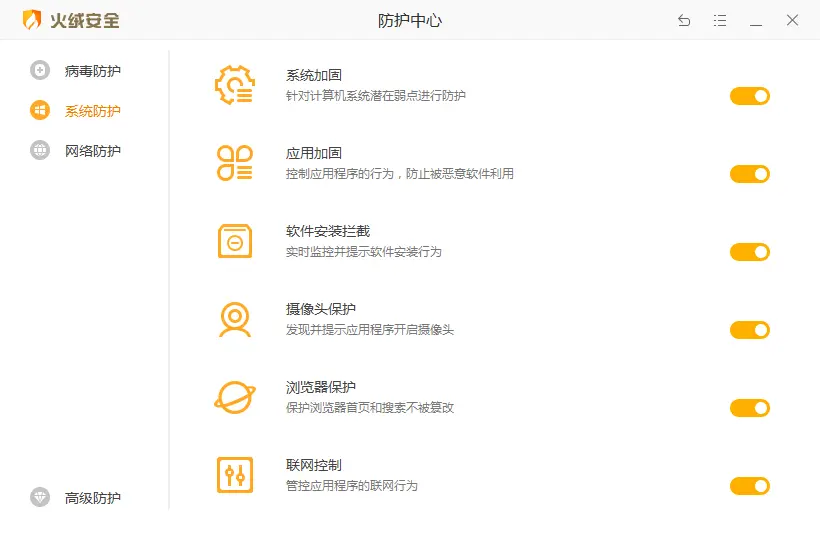820x540 pixels.
Task: Open the hamburger menu in title bar
Action: pos(720,20)
